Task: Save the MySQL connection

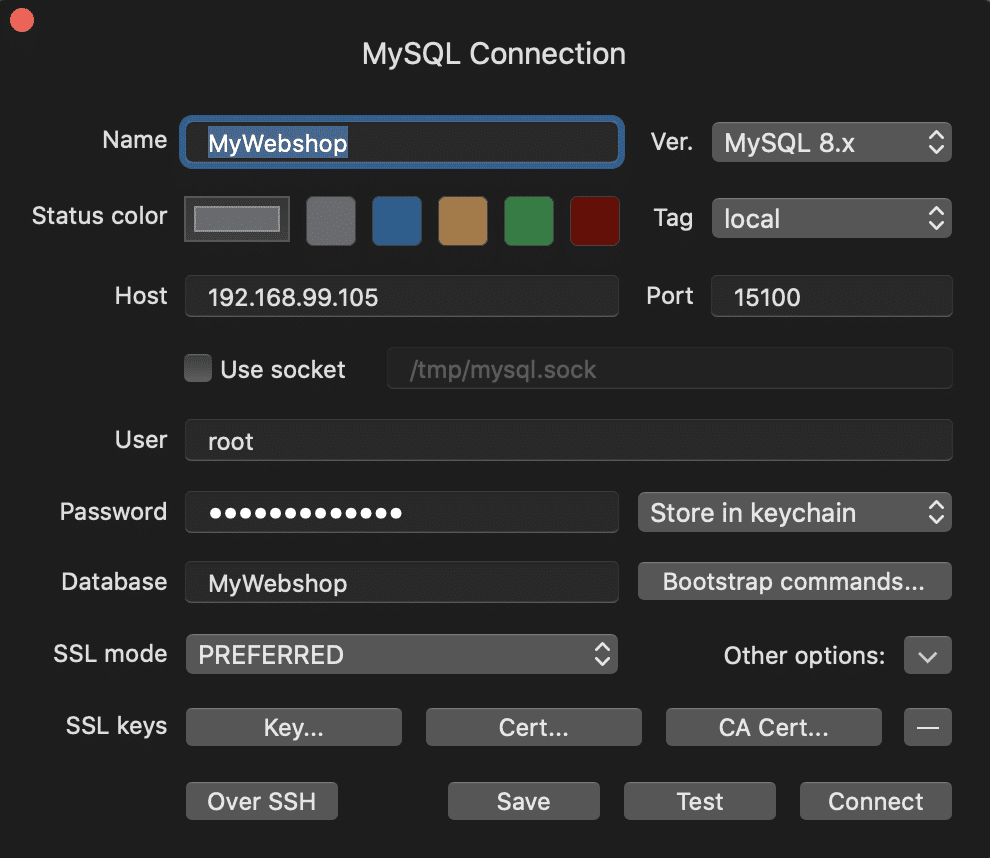Action: pos(523,801)
